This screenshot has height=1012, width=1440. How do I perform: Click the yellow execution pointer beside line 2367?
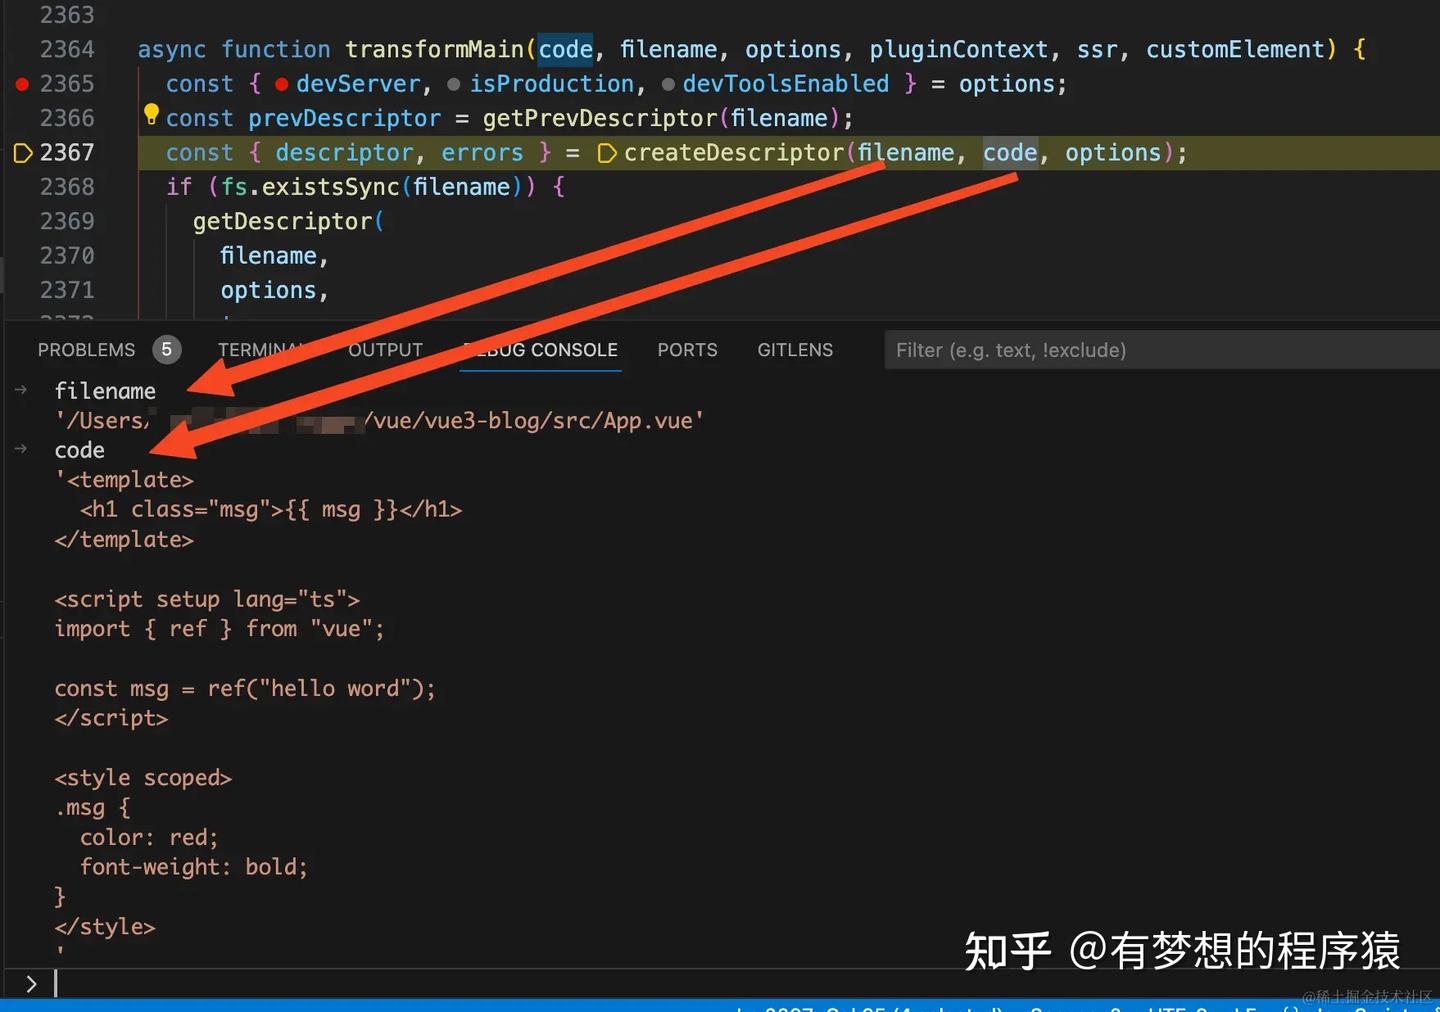22,152
